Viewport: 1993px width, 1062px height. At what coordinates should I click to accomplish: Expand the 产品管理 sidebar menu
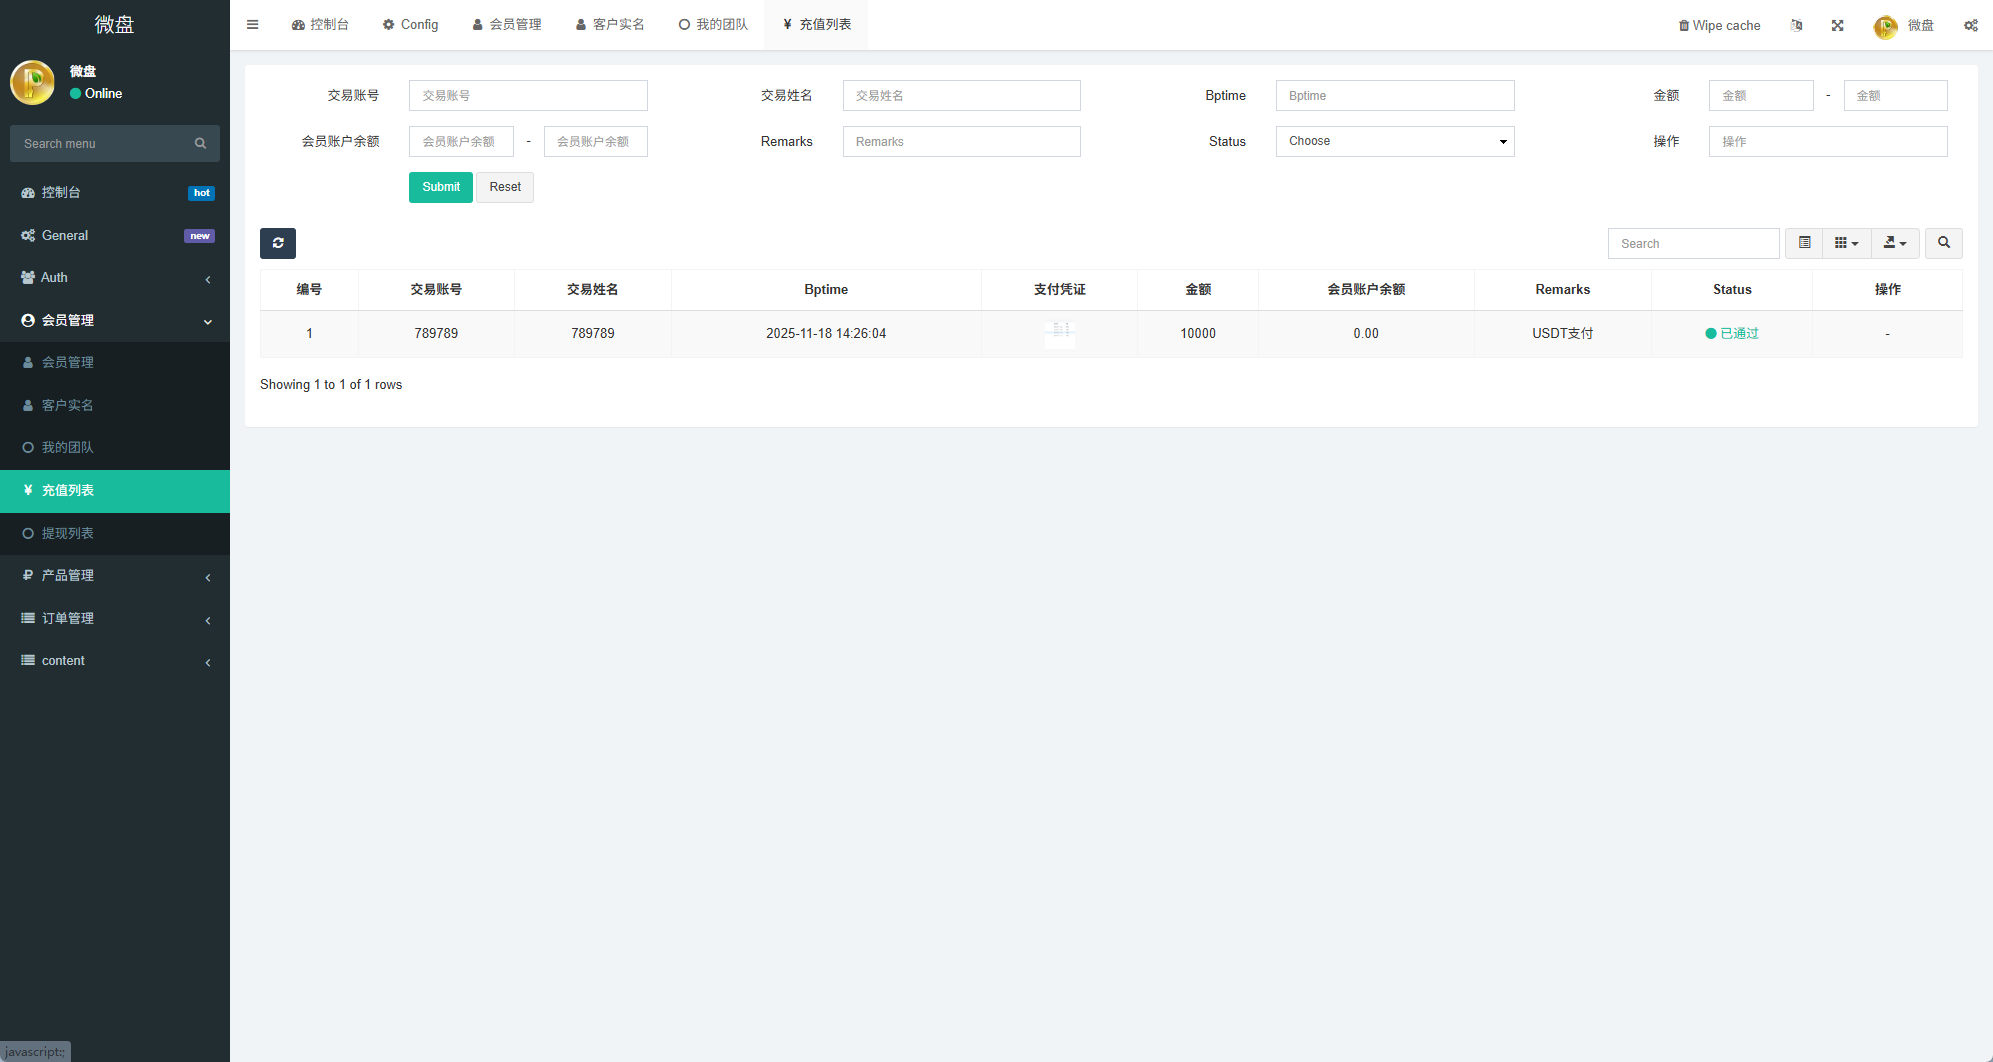(115, 576)
